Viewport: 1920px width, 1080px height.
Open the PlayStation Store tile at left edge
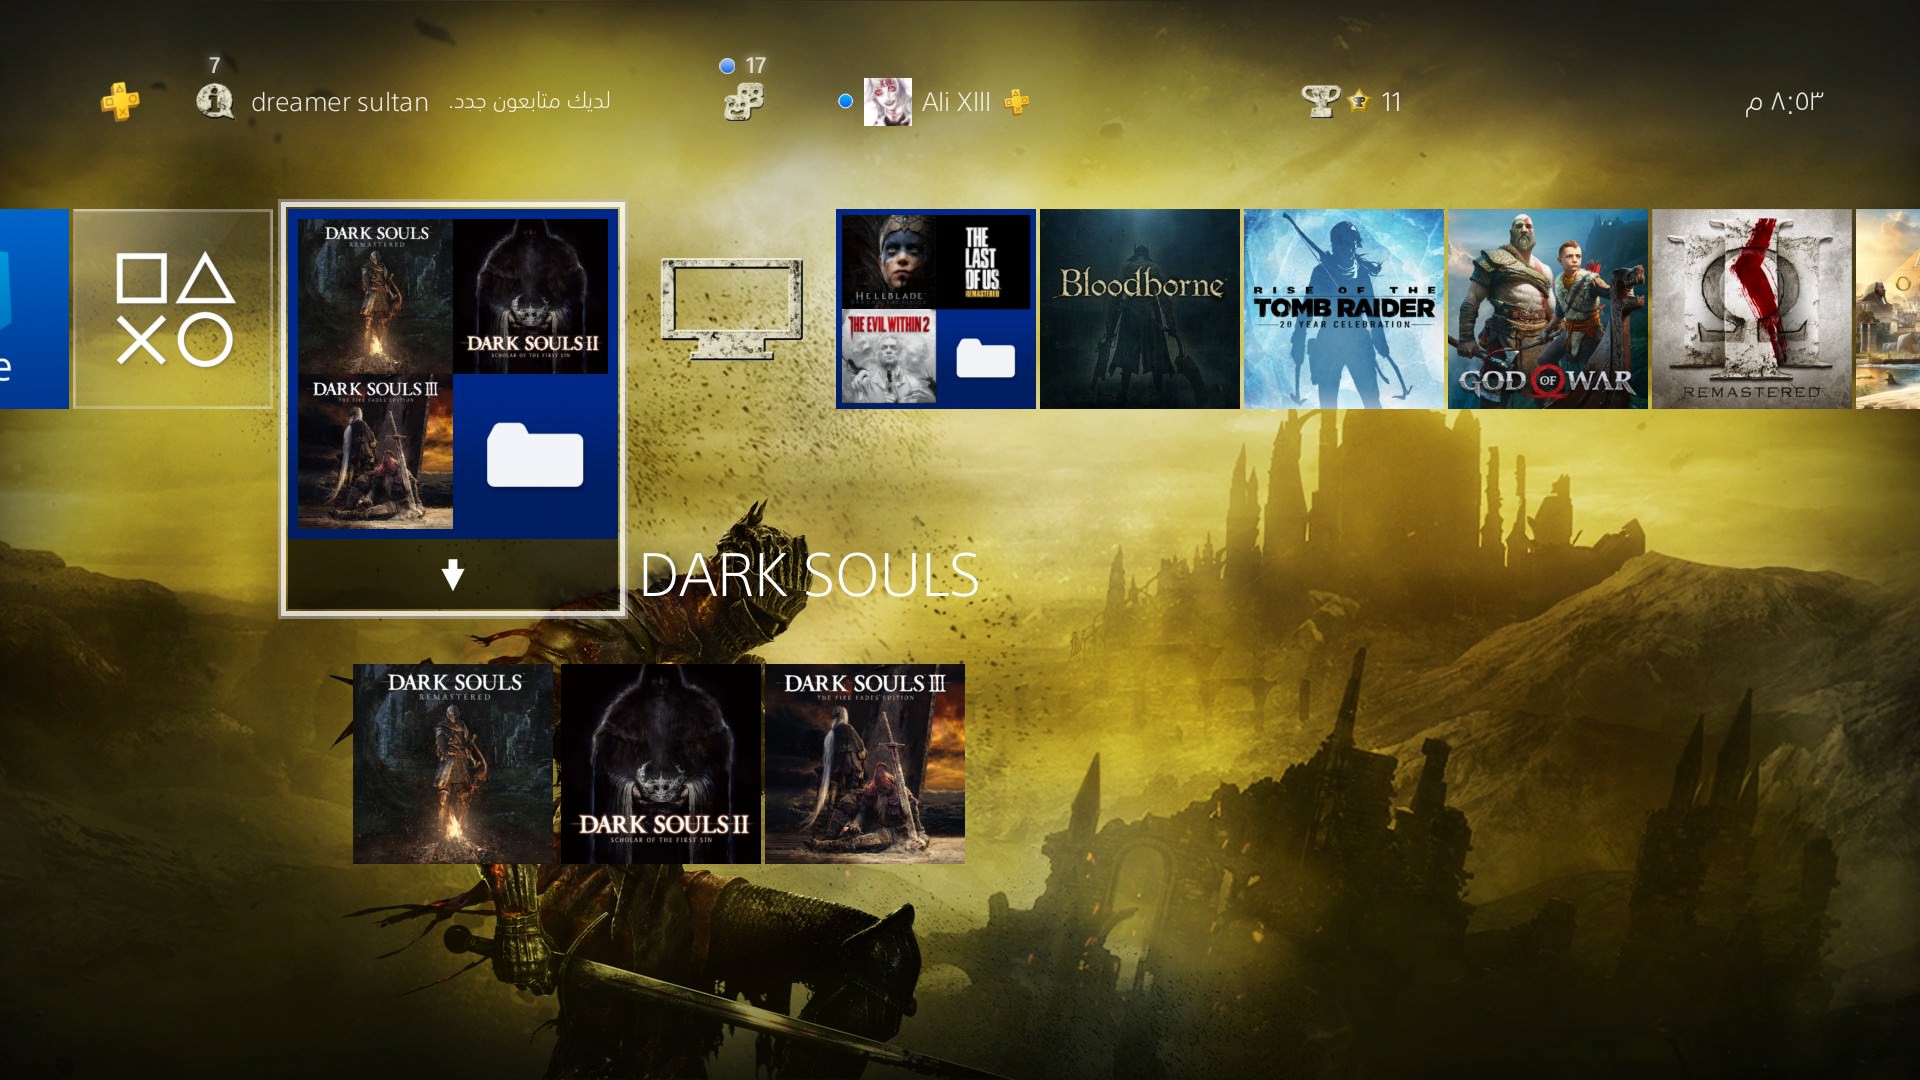(34, 308)
